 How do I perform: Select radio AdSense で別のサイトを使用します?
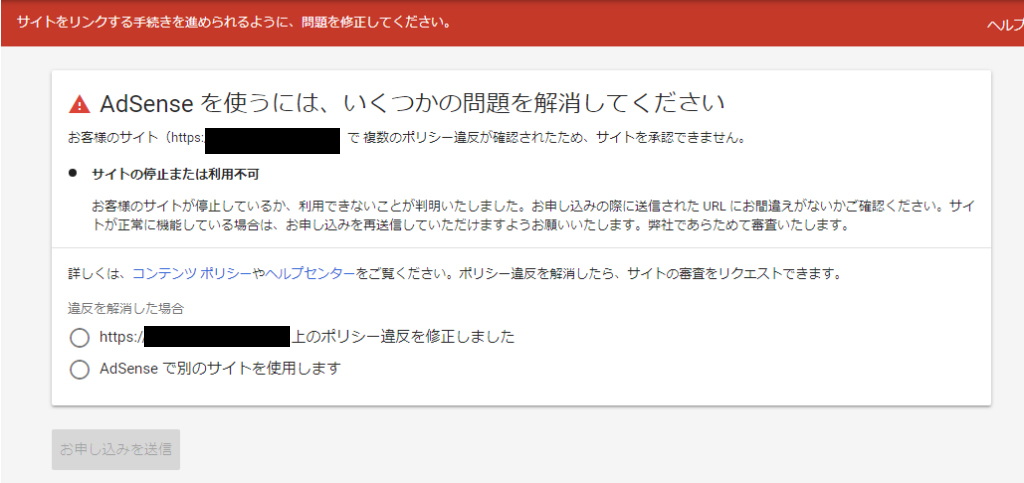coord(79,369)
